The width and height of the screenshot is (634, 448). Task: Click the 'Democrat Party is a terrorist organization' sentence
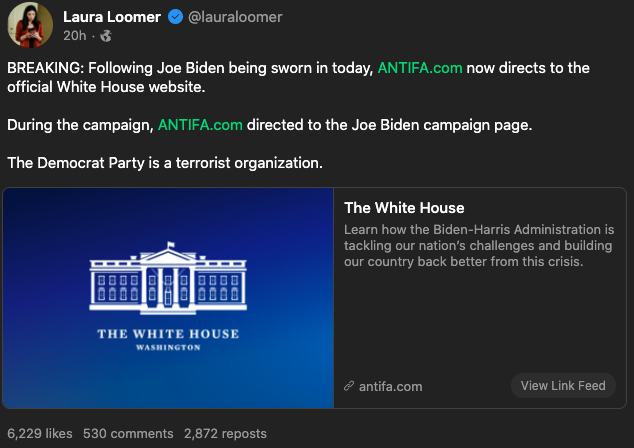(x=166, y=163)
